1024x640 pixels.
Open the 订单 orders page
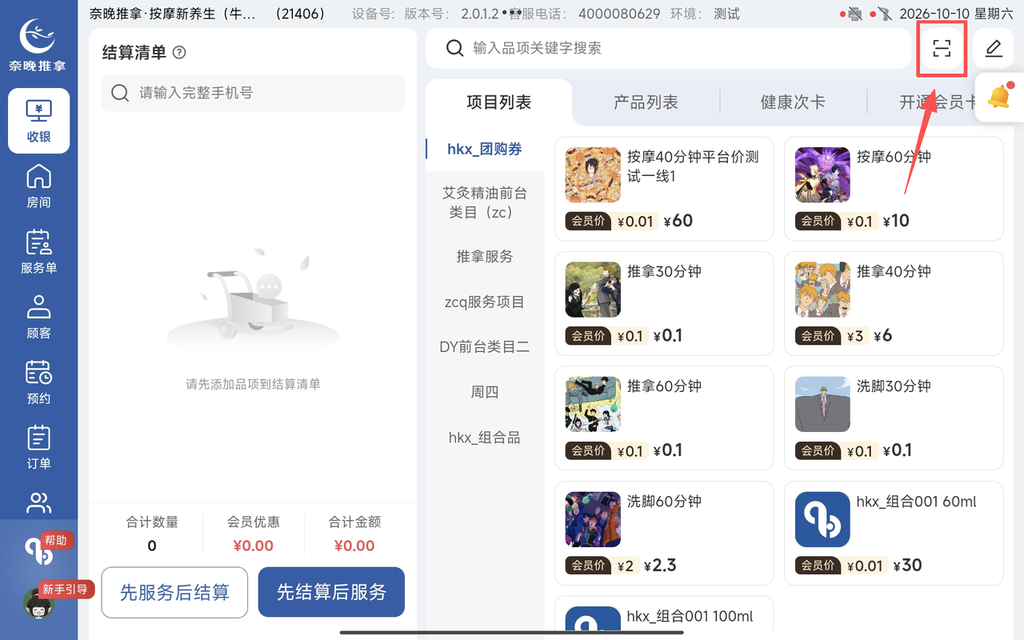click(39, 447)
